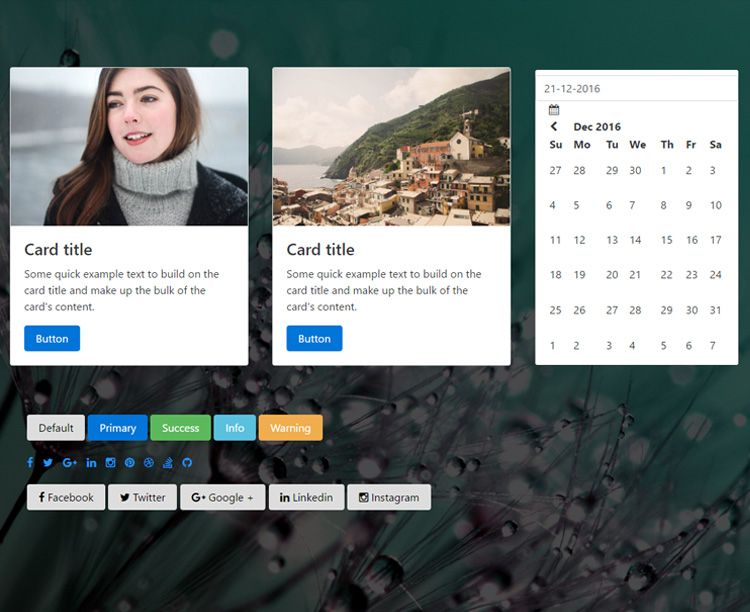Select December 25 in the calendar

click(x=555, y=310)
